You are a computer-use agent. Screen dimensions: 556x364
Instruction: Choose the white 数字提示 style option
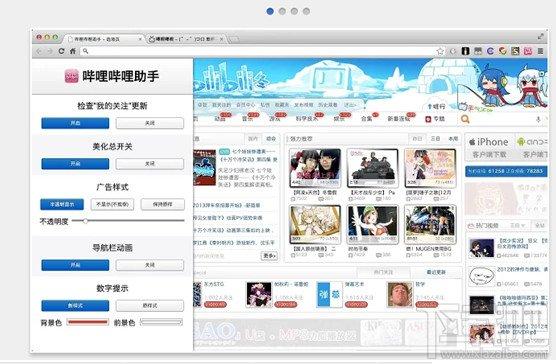coord(150,306)
